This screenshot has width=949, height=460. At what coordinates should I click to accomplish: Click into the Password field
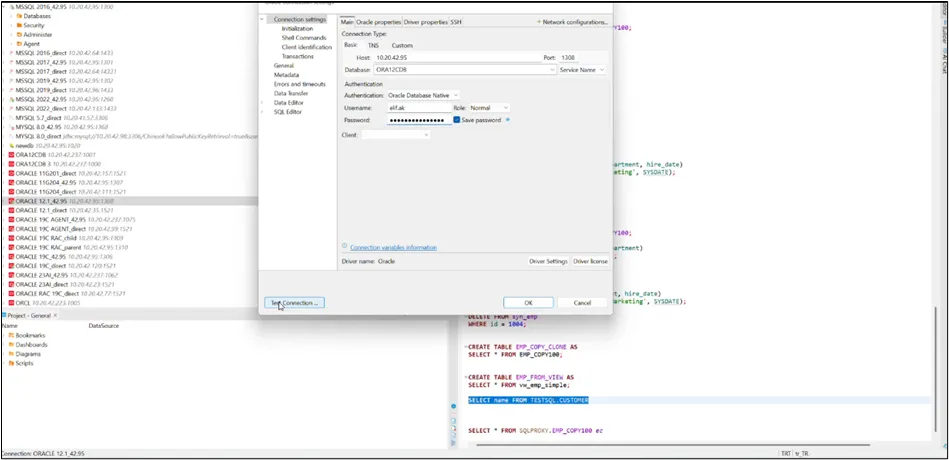point(419,120)
